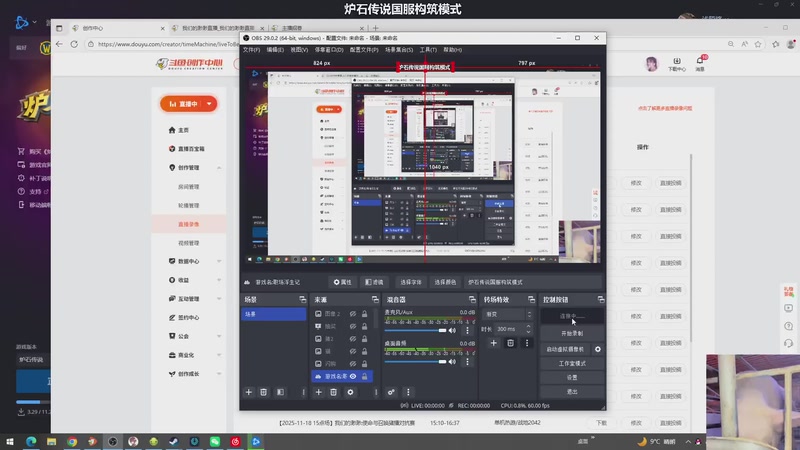Click the 属性 button on the source toolbar

[342, 282]
